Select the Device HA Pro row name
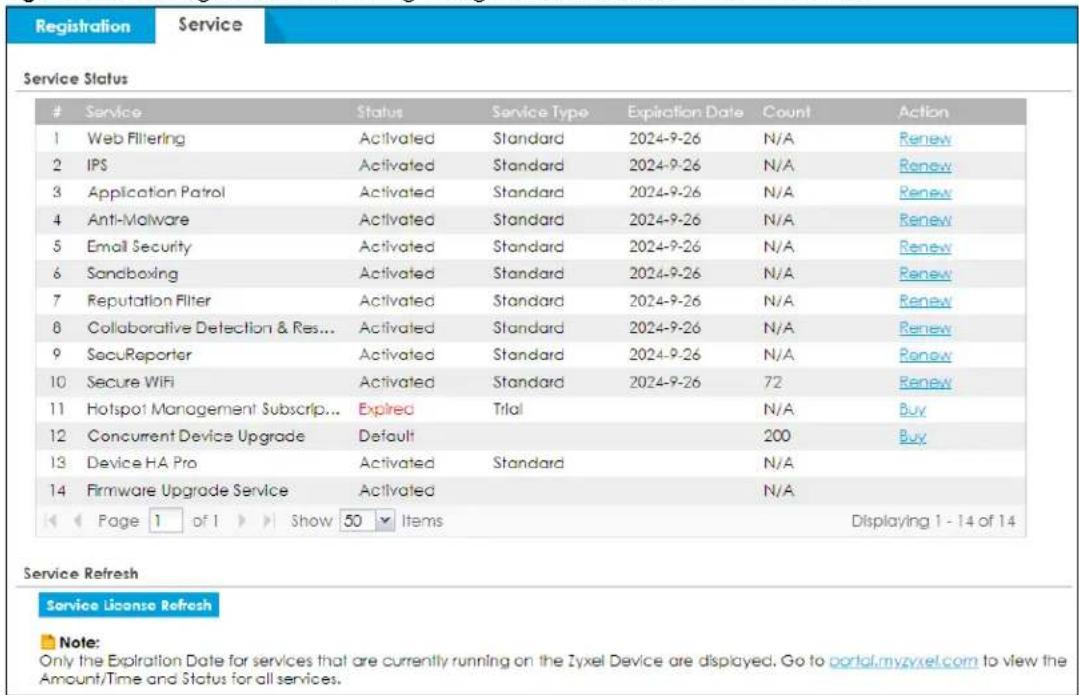Screen dimensions: 1079x695 [142, 463]
